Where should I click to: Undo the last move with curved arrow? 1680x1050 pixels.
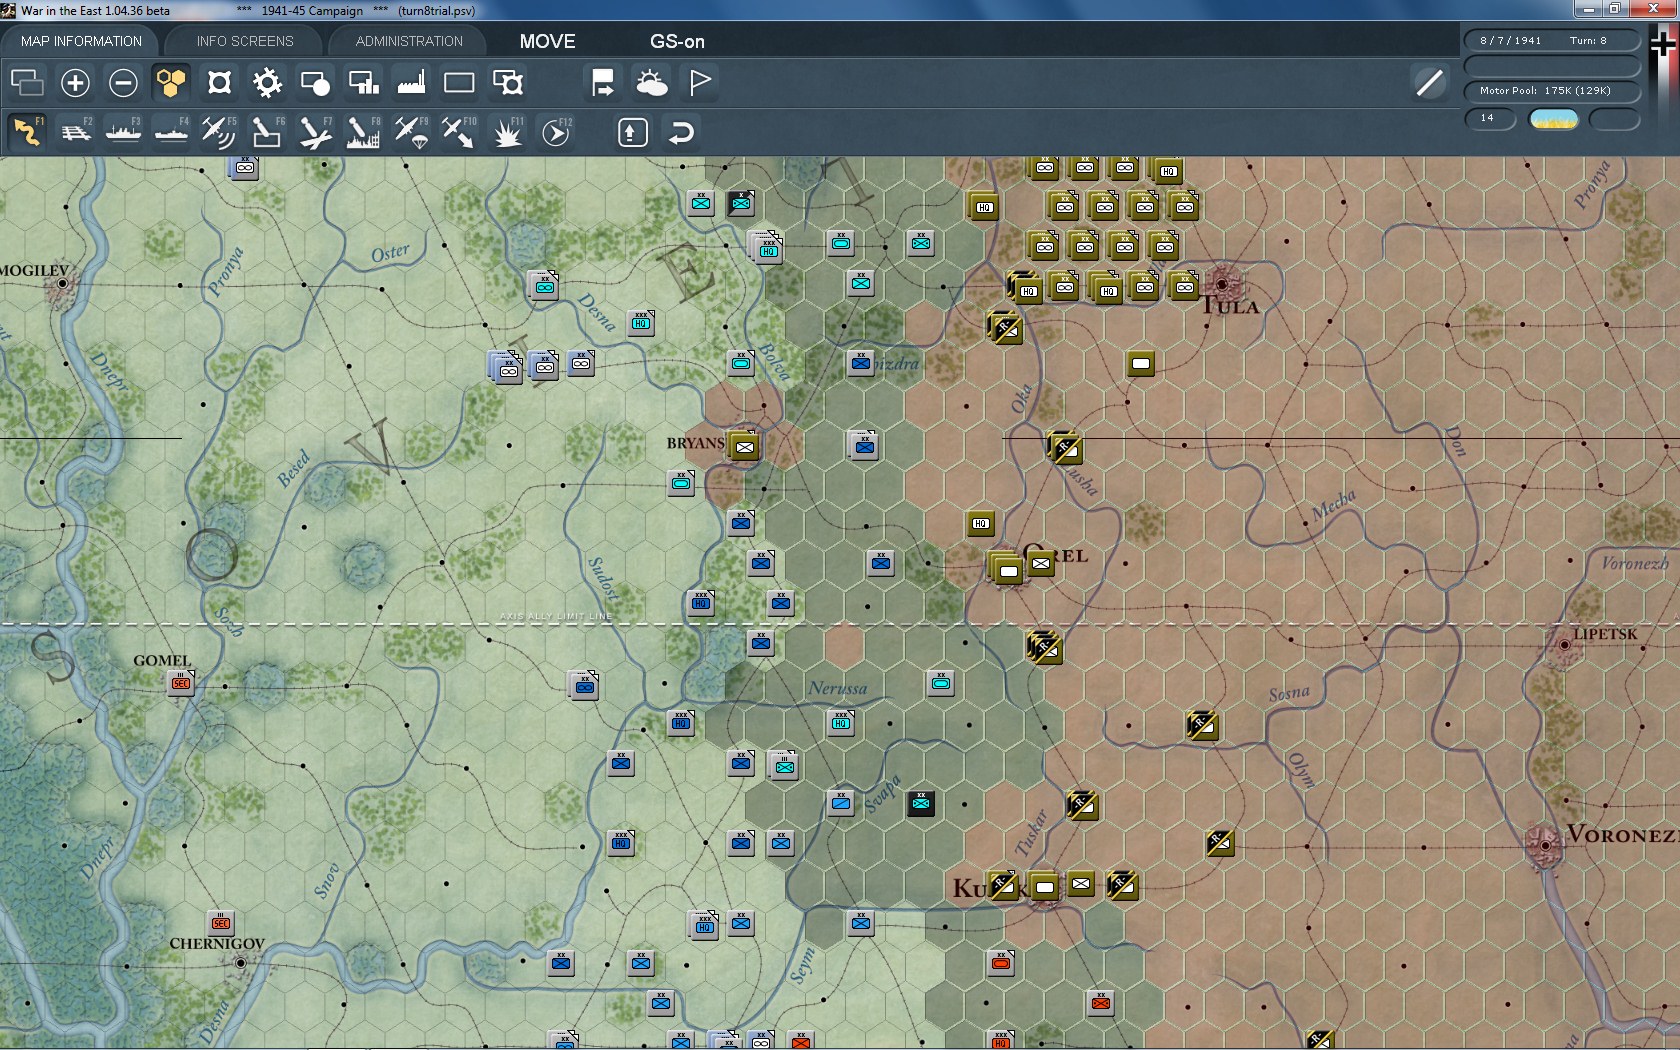point(681,132)
